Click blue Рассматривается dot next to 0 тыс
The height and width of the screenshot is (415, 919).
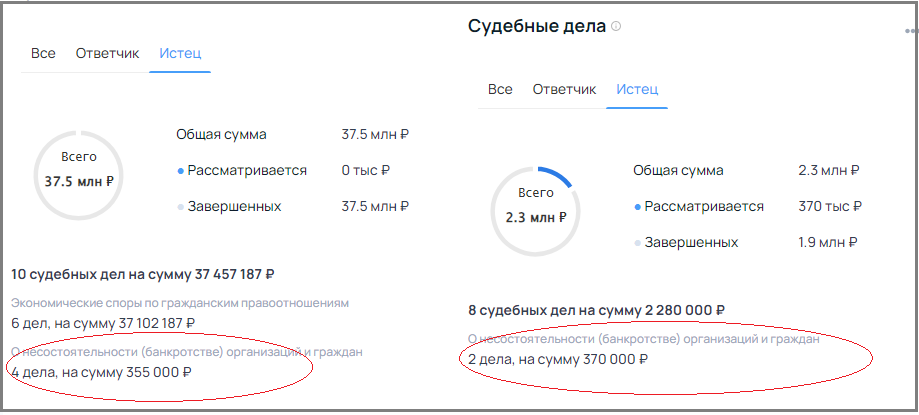point(181,171)
